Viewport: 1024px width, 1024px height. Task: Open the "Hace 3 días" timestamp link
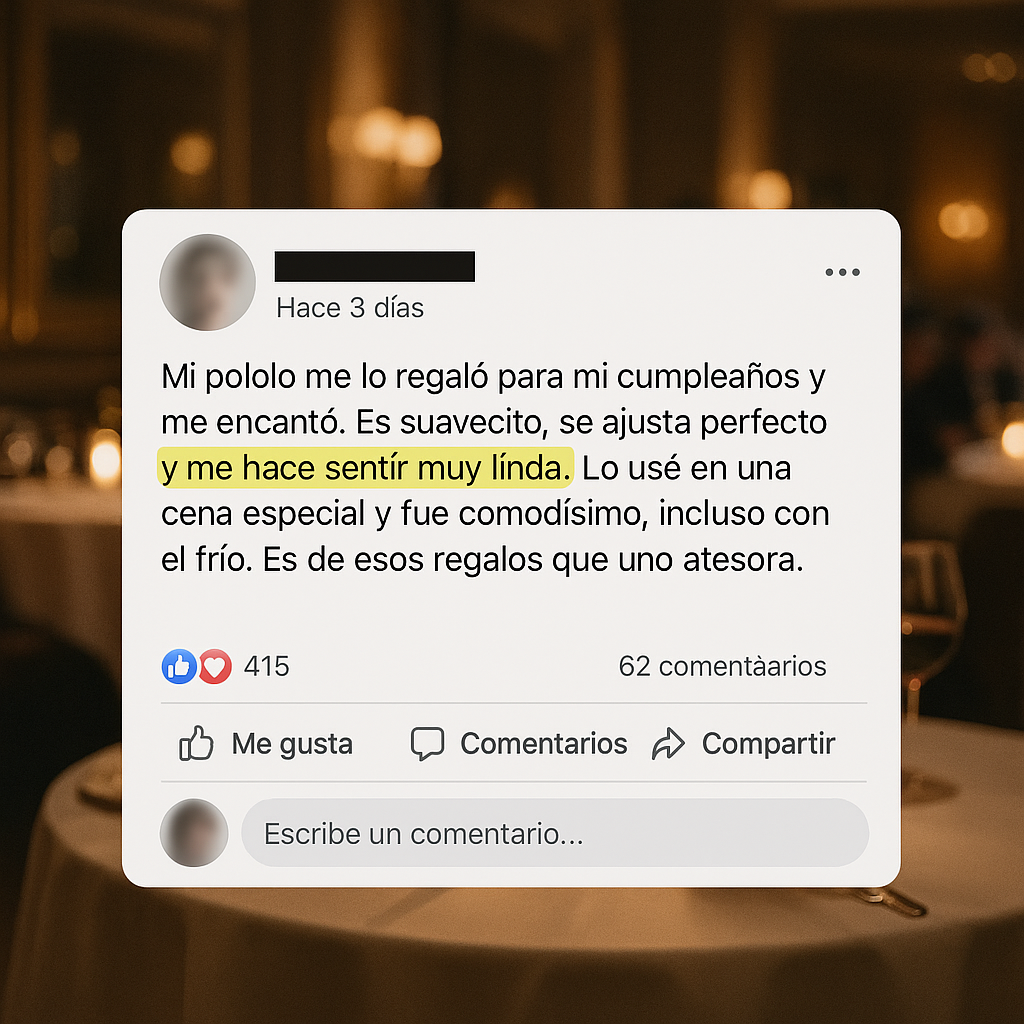point(350,308)
